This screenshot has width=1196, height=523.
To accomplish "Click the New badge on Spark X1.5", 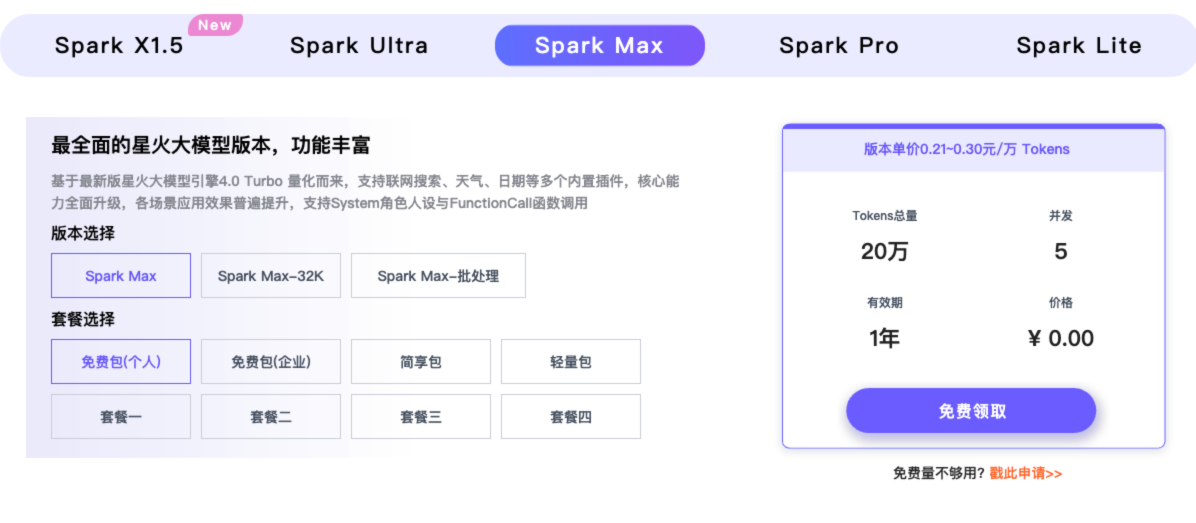I will (x=215, y=25).
